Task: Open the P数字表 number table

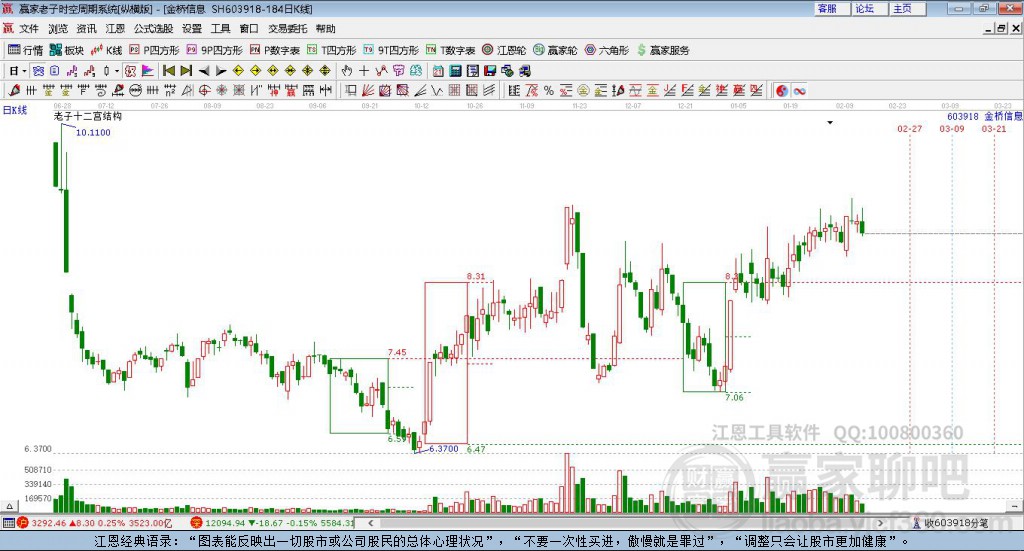Action: tap(274, 50)
